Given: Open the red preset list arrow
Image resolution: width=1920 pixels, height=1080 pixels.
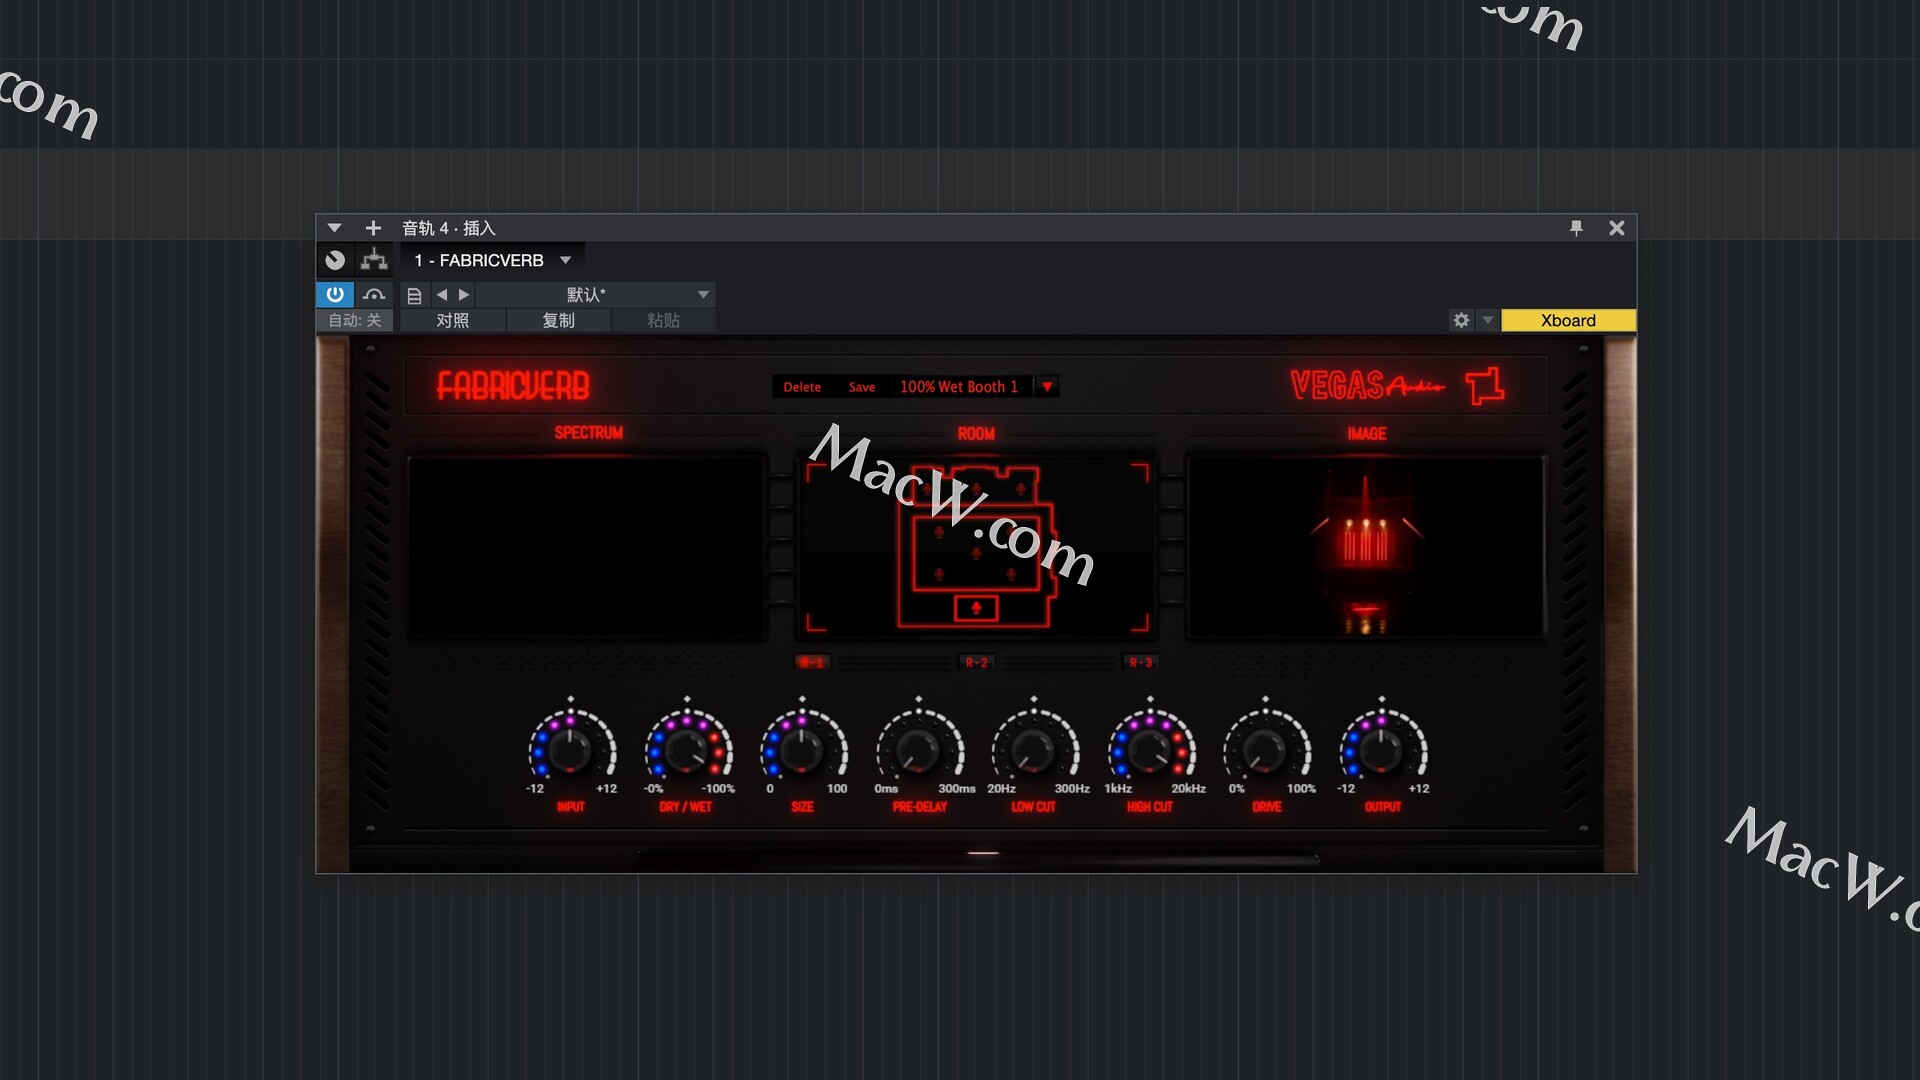Looking at the screenshot, I should [1047, 387].
